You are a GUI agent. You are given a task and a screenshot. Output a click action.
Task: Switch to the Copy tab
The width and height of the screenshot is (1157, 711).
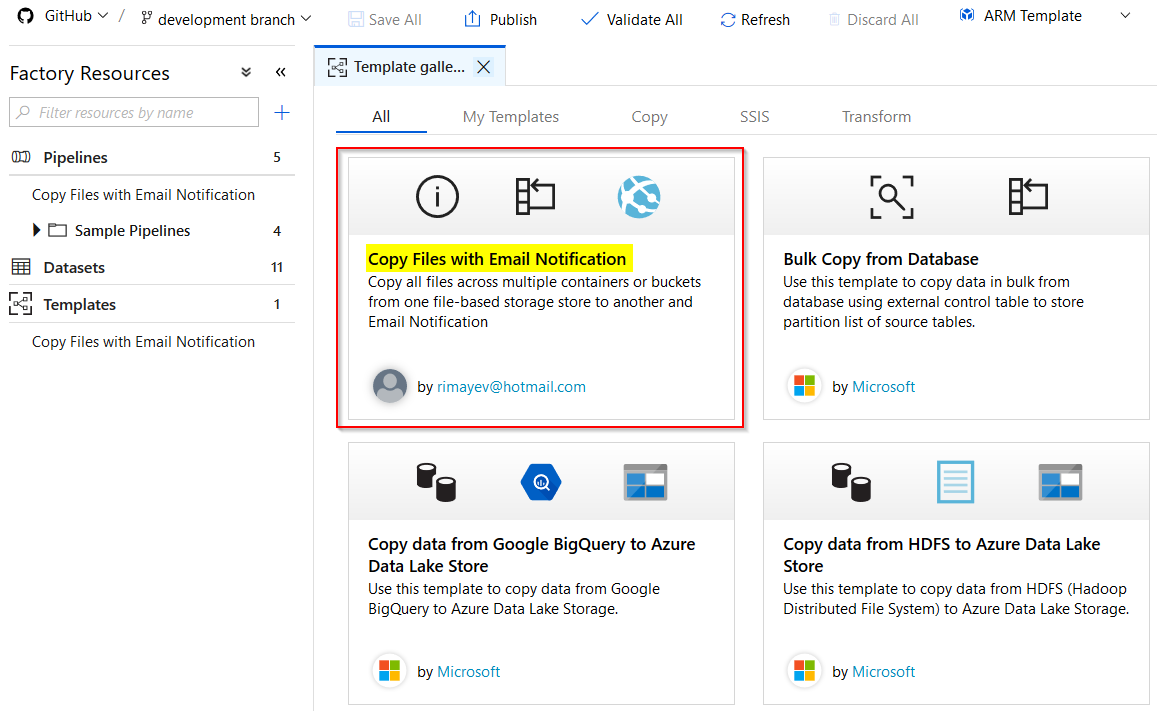pyautogui.click(x=649, y=117)
